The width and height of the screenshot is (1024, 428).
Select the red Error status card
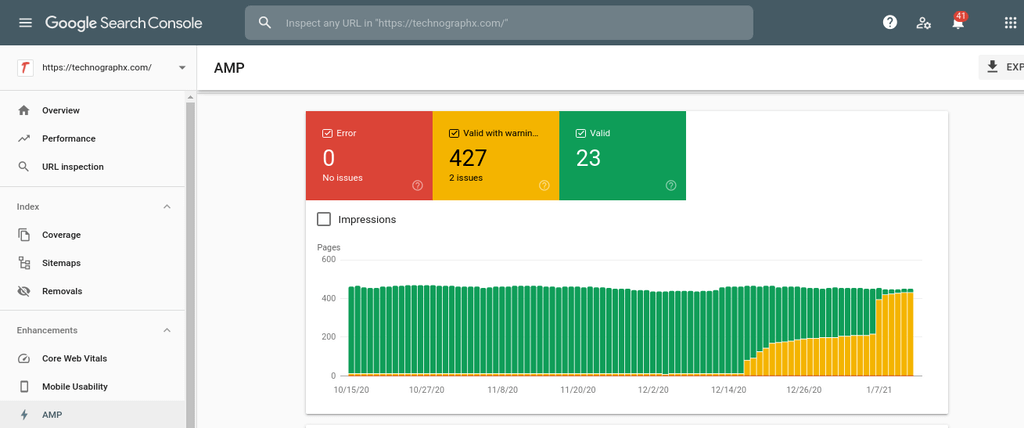click(x=369, y=156)
